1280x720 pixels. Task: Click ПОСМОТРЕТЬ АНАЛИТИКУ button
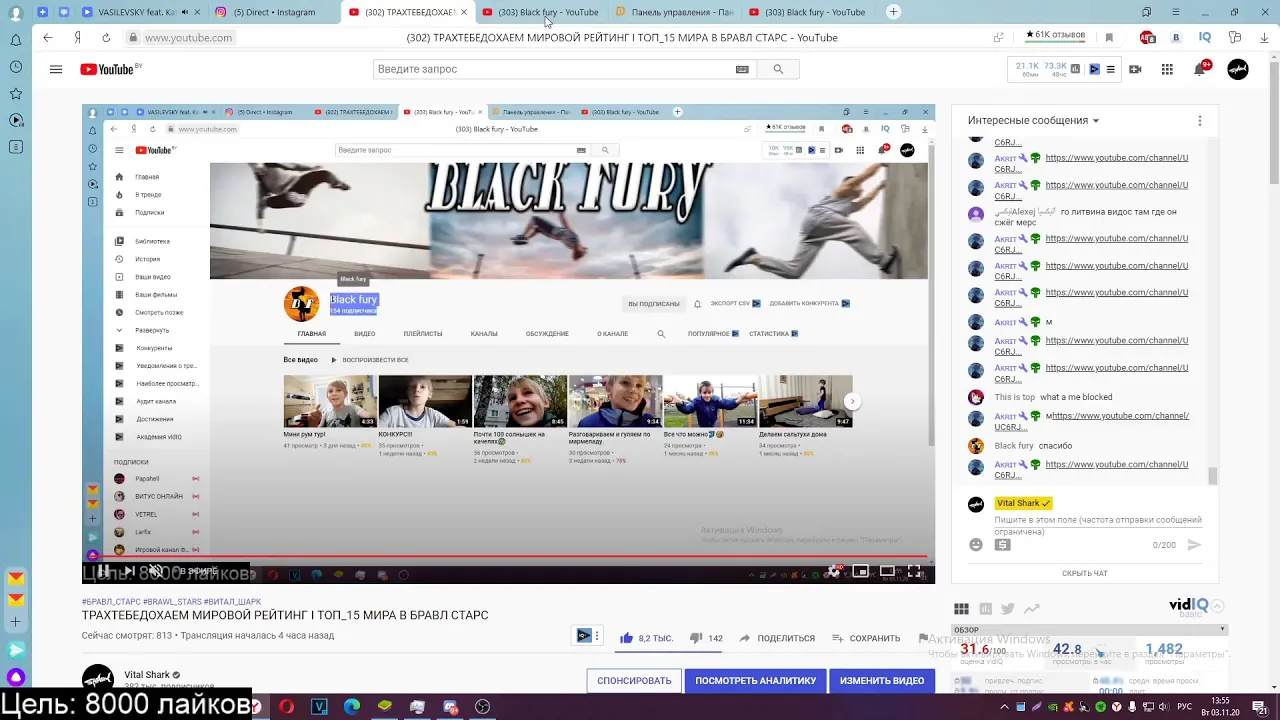[756, 681]
